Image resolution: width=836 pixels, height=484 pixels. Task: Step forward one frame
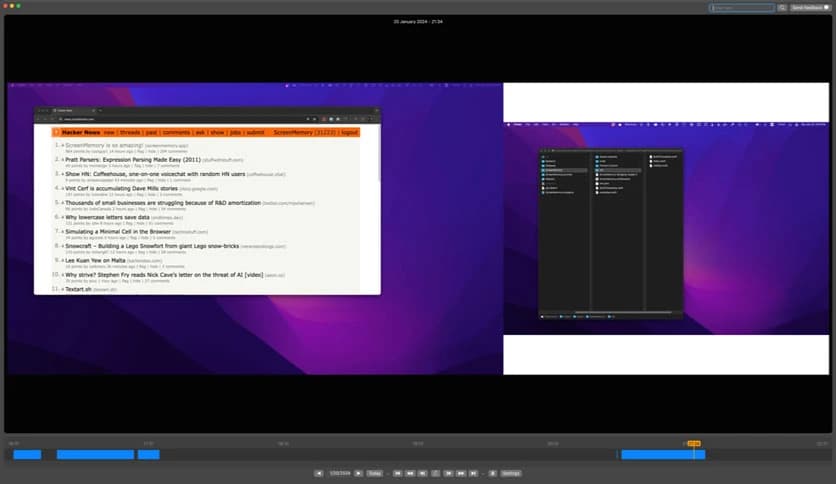tap(448, 473)
